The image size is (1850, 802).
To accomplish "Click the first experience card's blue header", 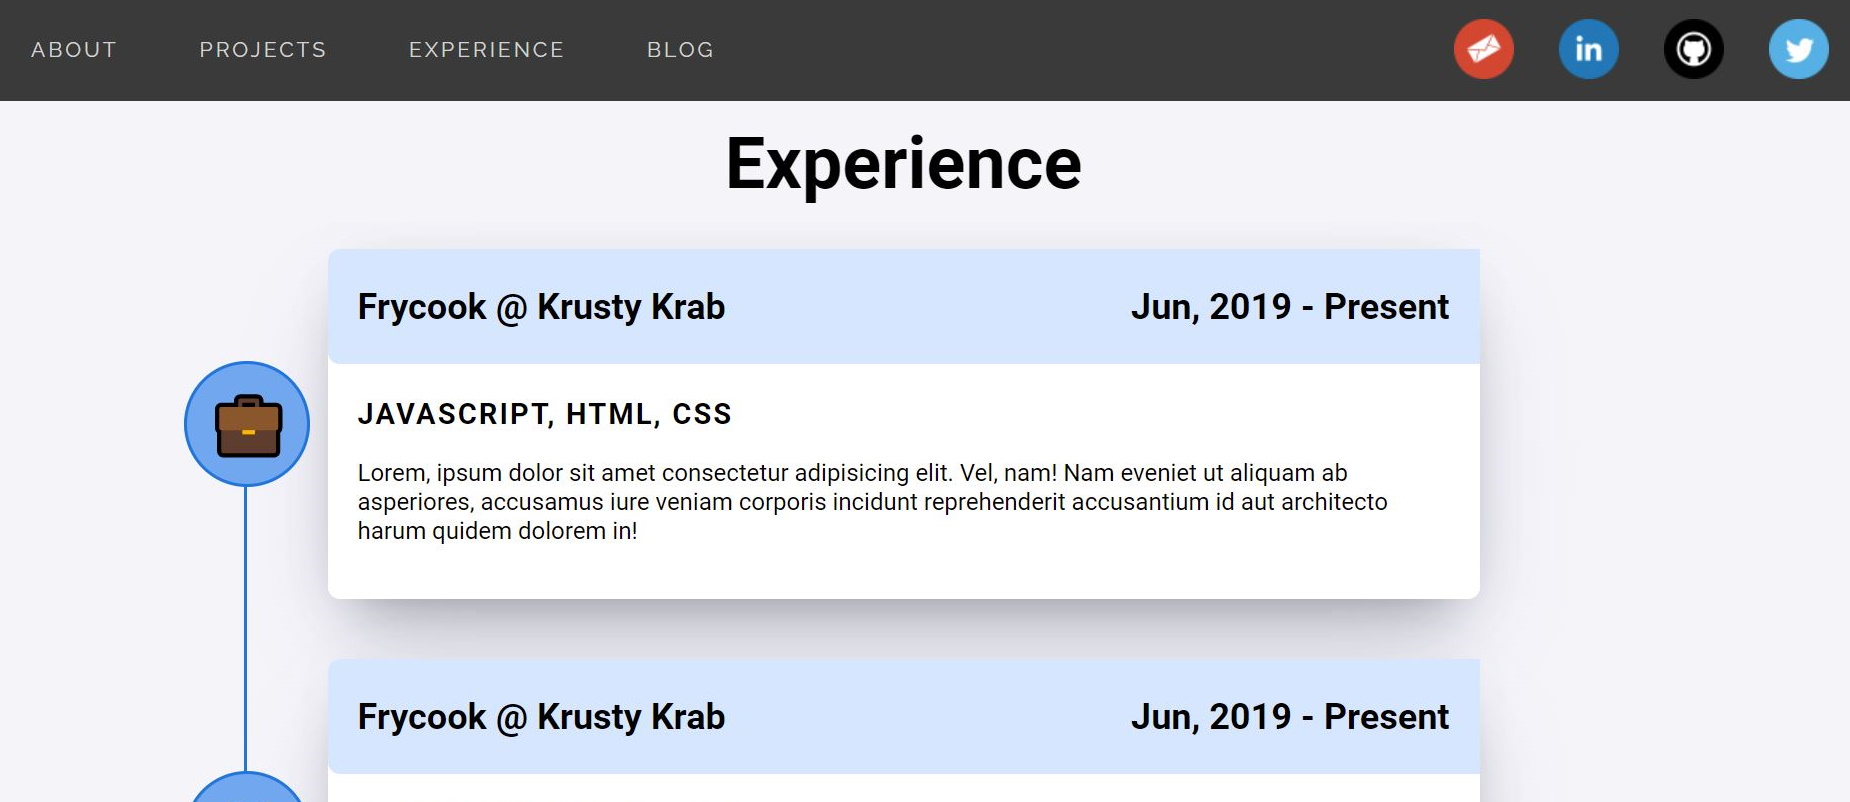I will (904, 306).
